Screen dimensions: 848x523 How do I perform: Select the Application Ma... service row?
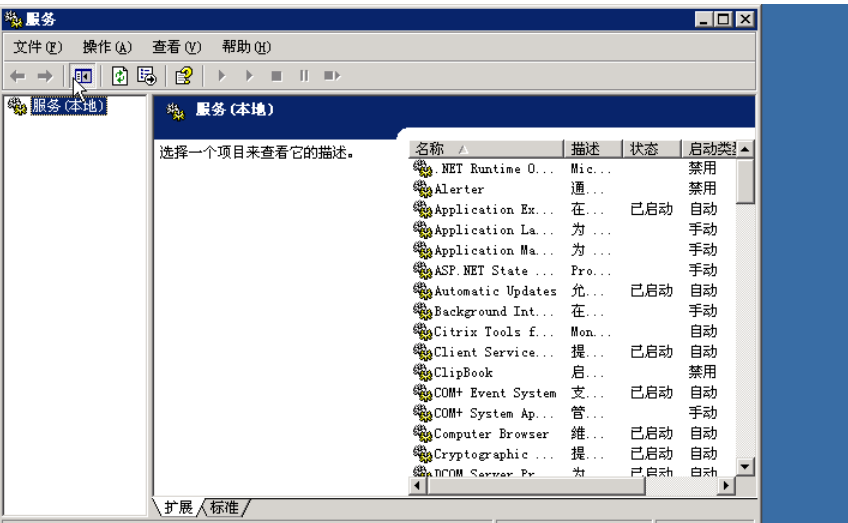pos(573,250)
